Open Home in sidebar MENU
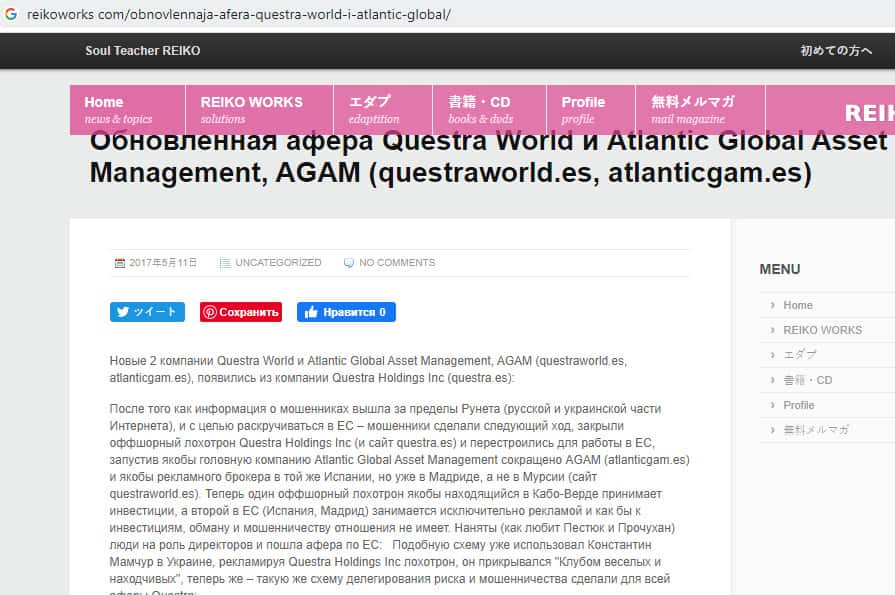Viewport: 895px width, 595px height. (797, 305)
